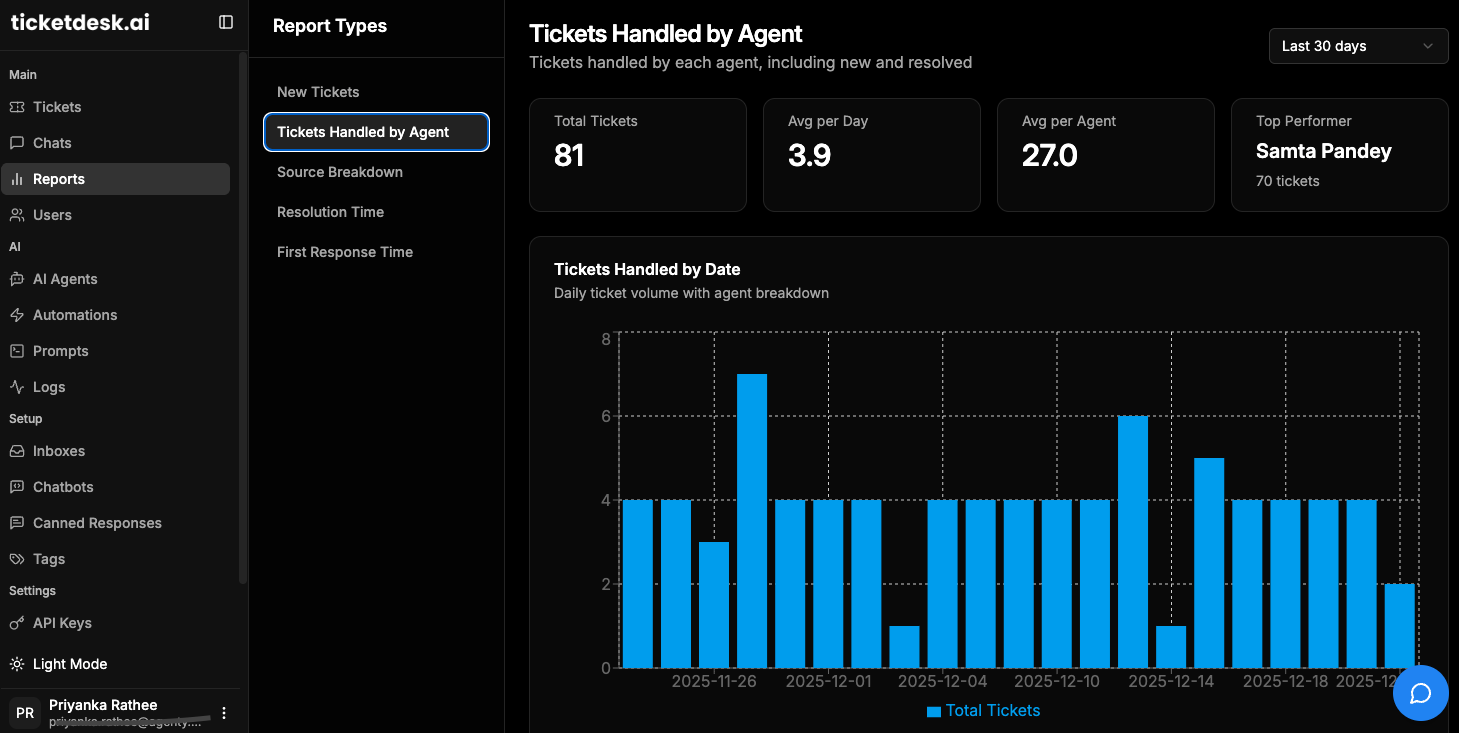This screenshot has height=733, width=1459.
Task: Open Chats via speech bubble icon
Action: 17,143
